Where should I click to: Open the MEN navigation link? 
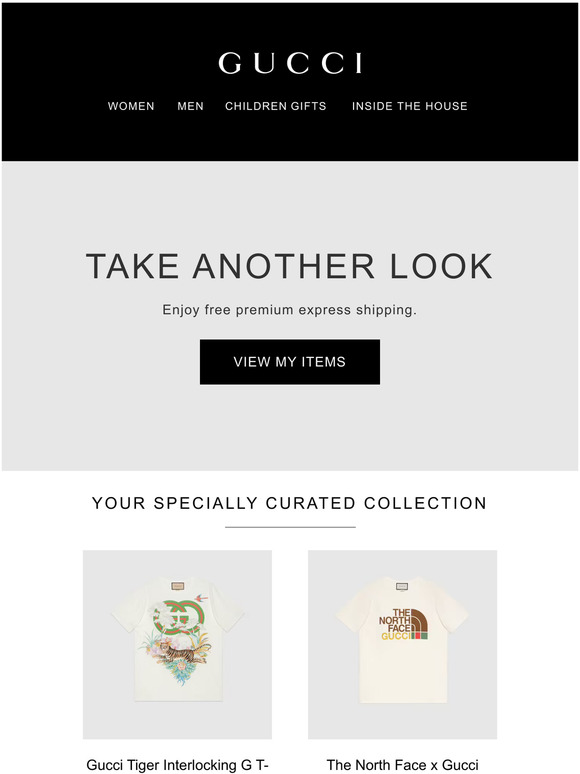191,106
